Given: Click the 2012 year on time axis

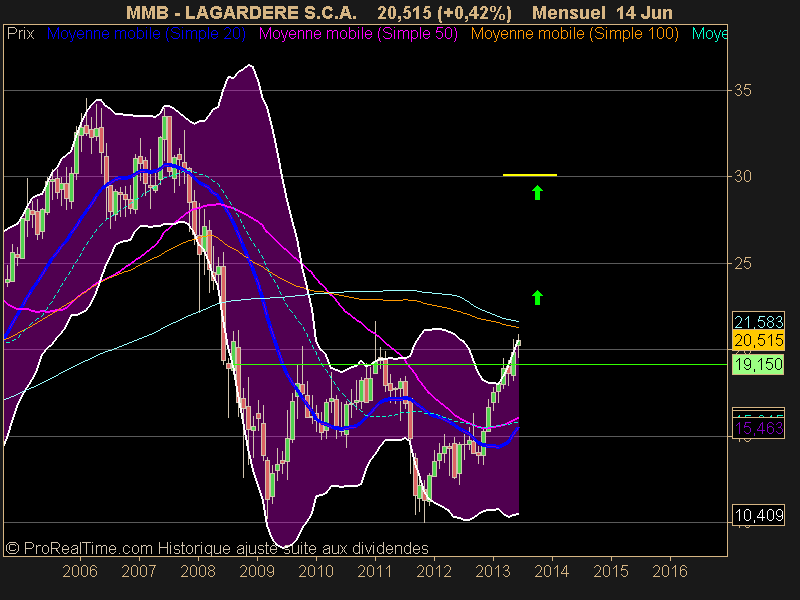Looking at the screenshot, I should tap(434, 571).
